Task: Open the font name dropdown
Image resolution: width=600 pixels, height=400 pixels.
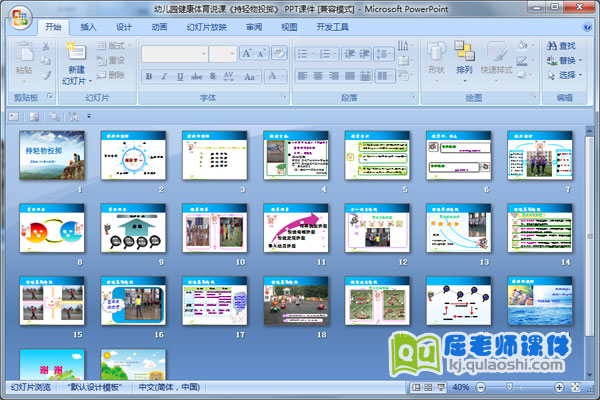Action: coord(203,54)
